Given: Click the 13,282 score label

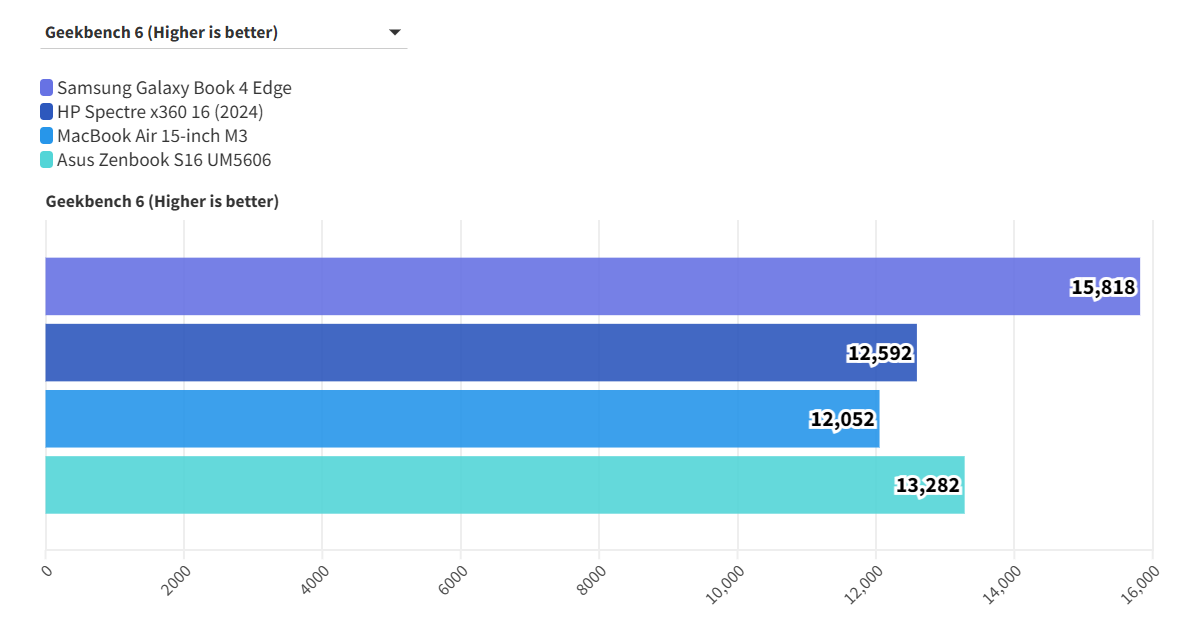Looking at the screenshot, I should pos(927,486).
